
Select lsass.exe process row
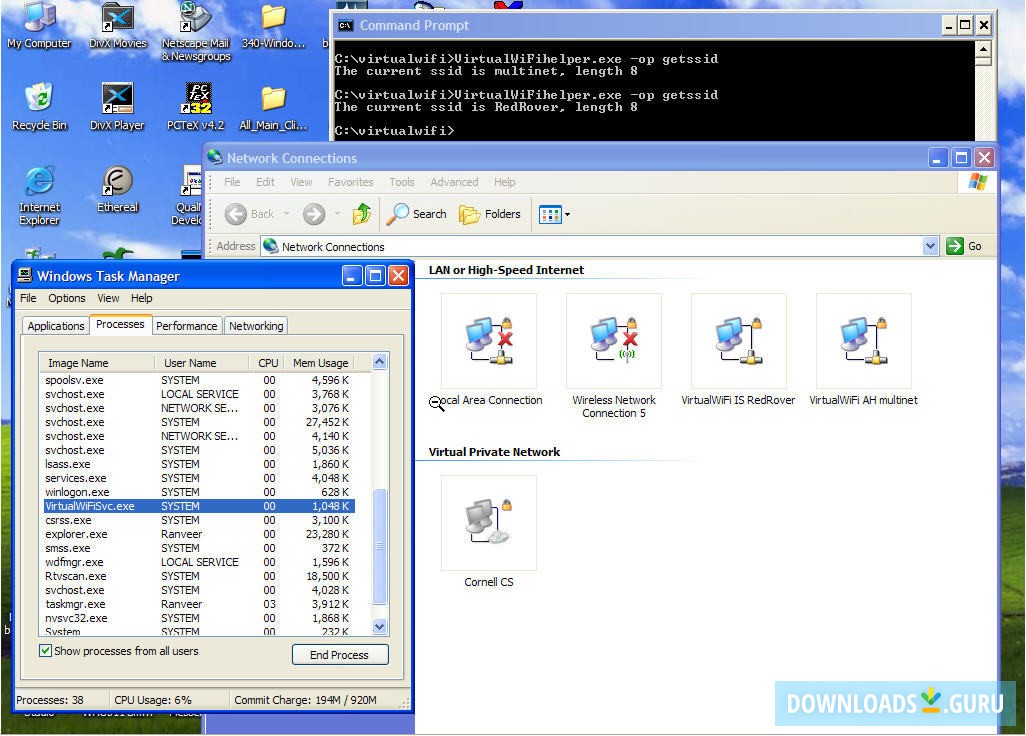199,464
